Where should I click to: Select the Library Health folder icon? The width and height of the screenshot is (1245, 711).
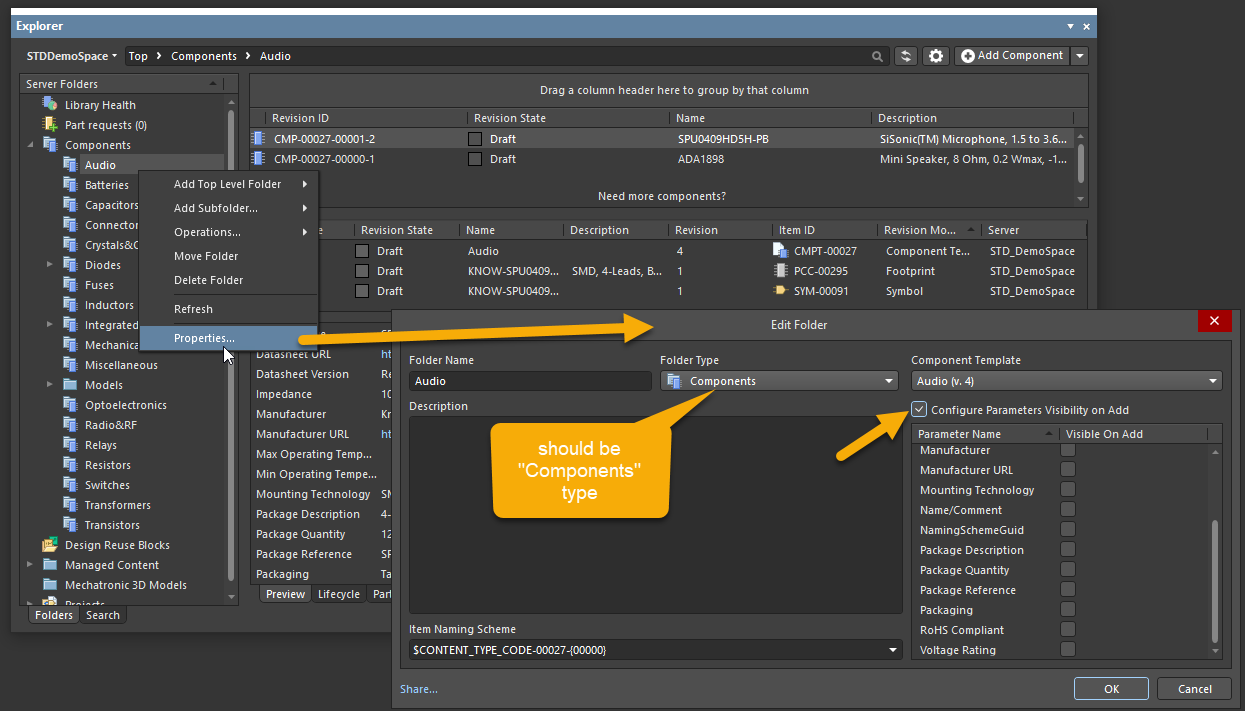coord(50,104)
